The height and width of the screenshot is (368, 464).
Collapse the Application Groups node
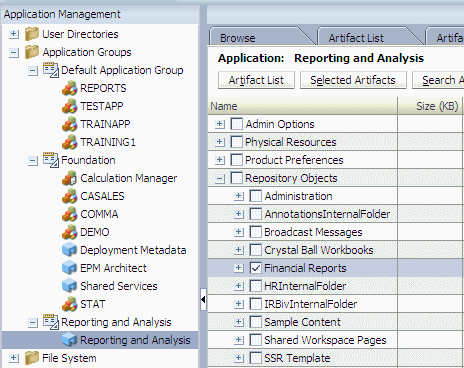tap(14, 52)
